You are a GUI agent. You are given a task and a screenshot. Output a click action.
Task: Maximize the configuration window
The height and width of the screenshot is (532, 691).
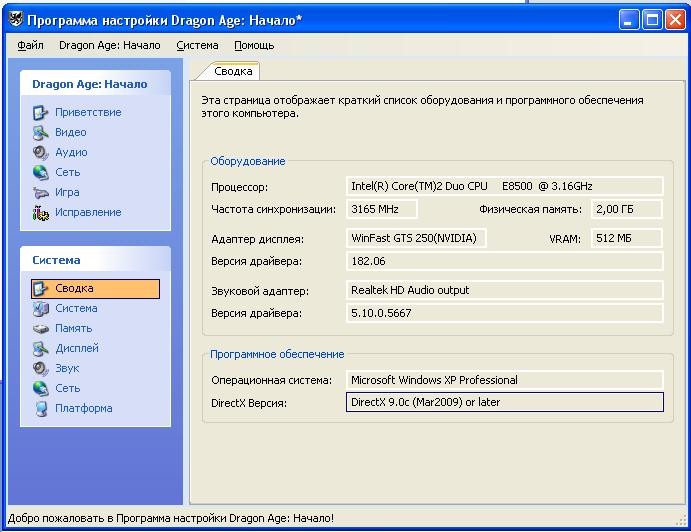652,20
